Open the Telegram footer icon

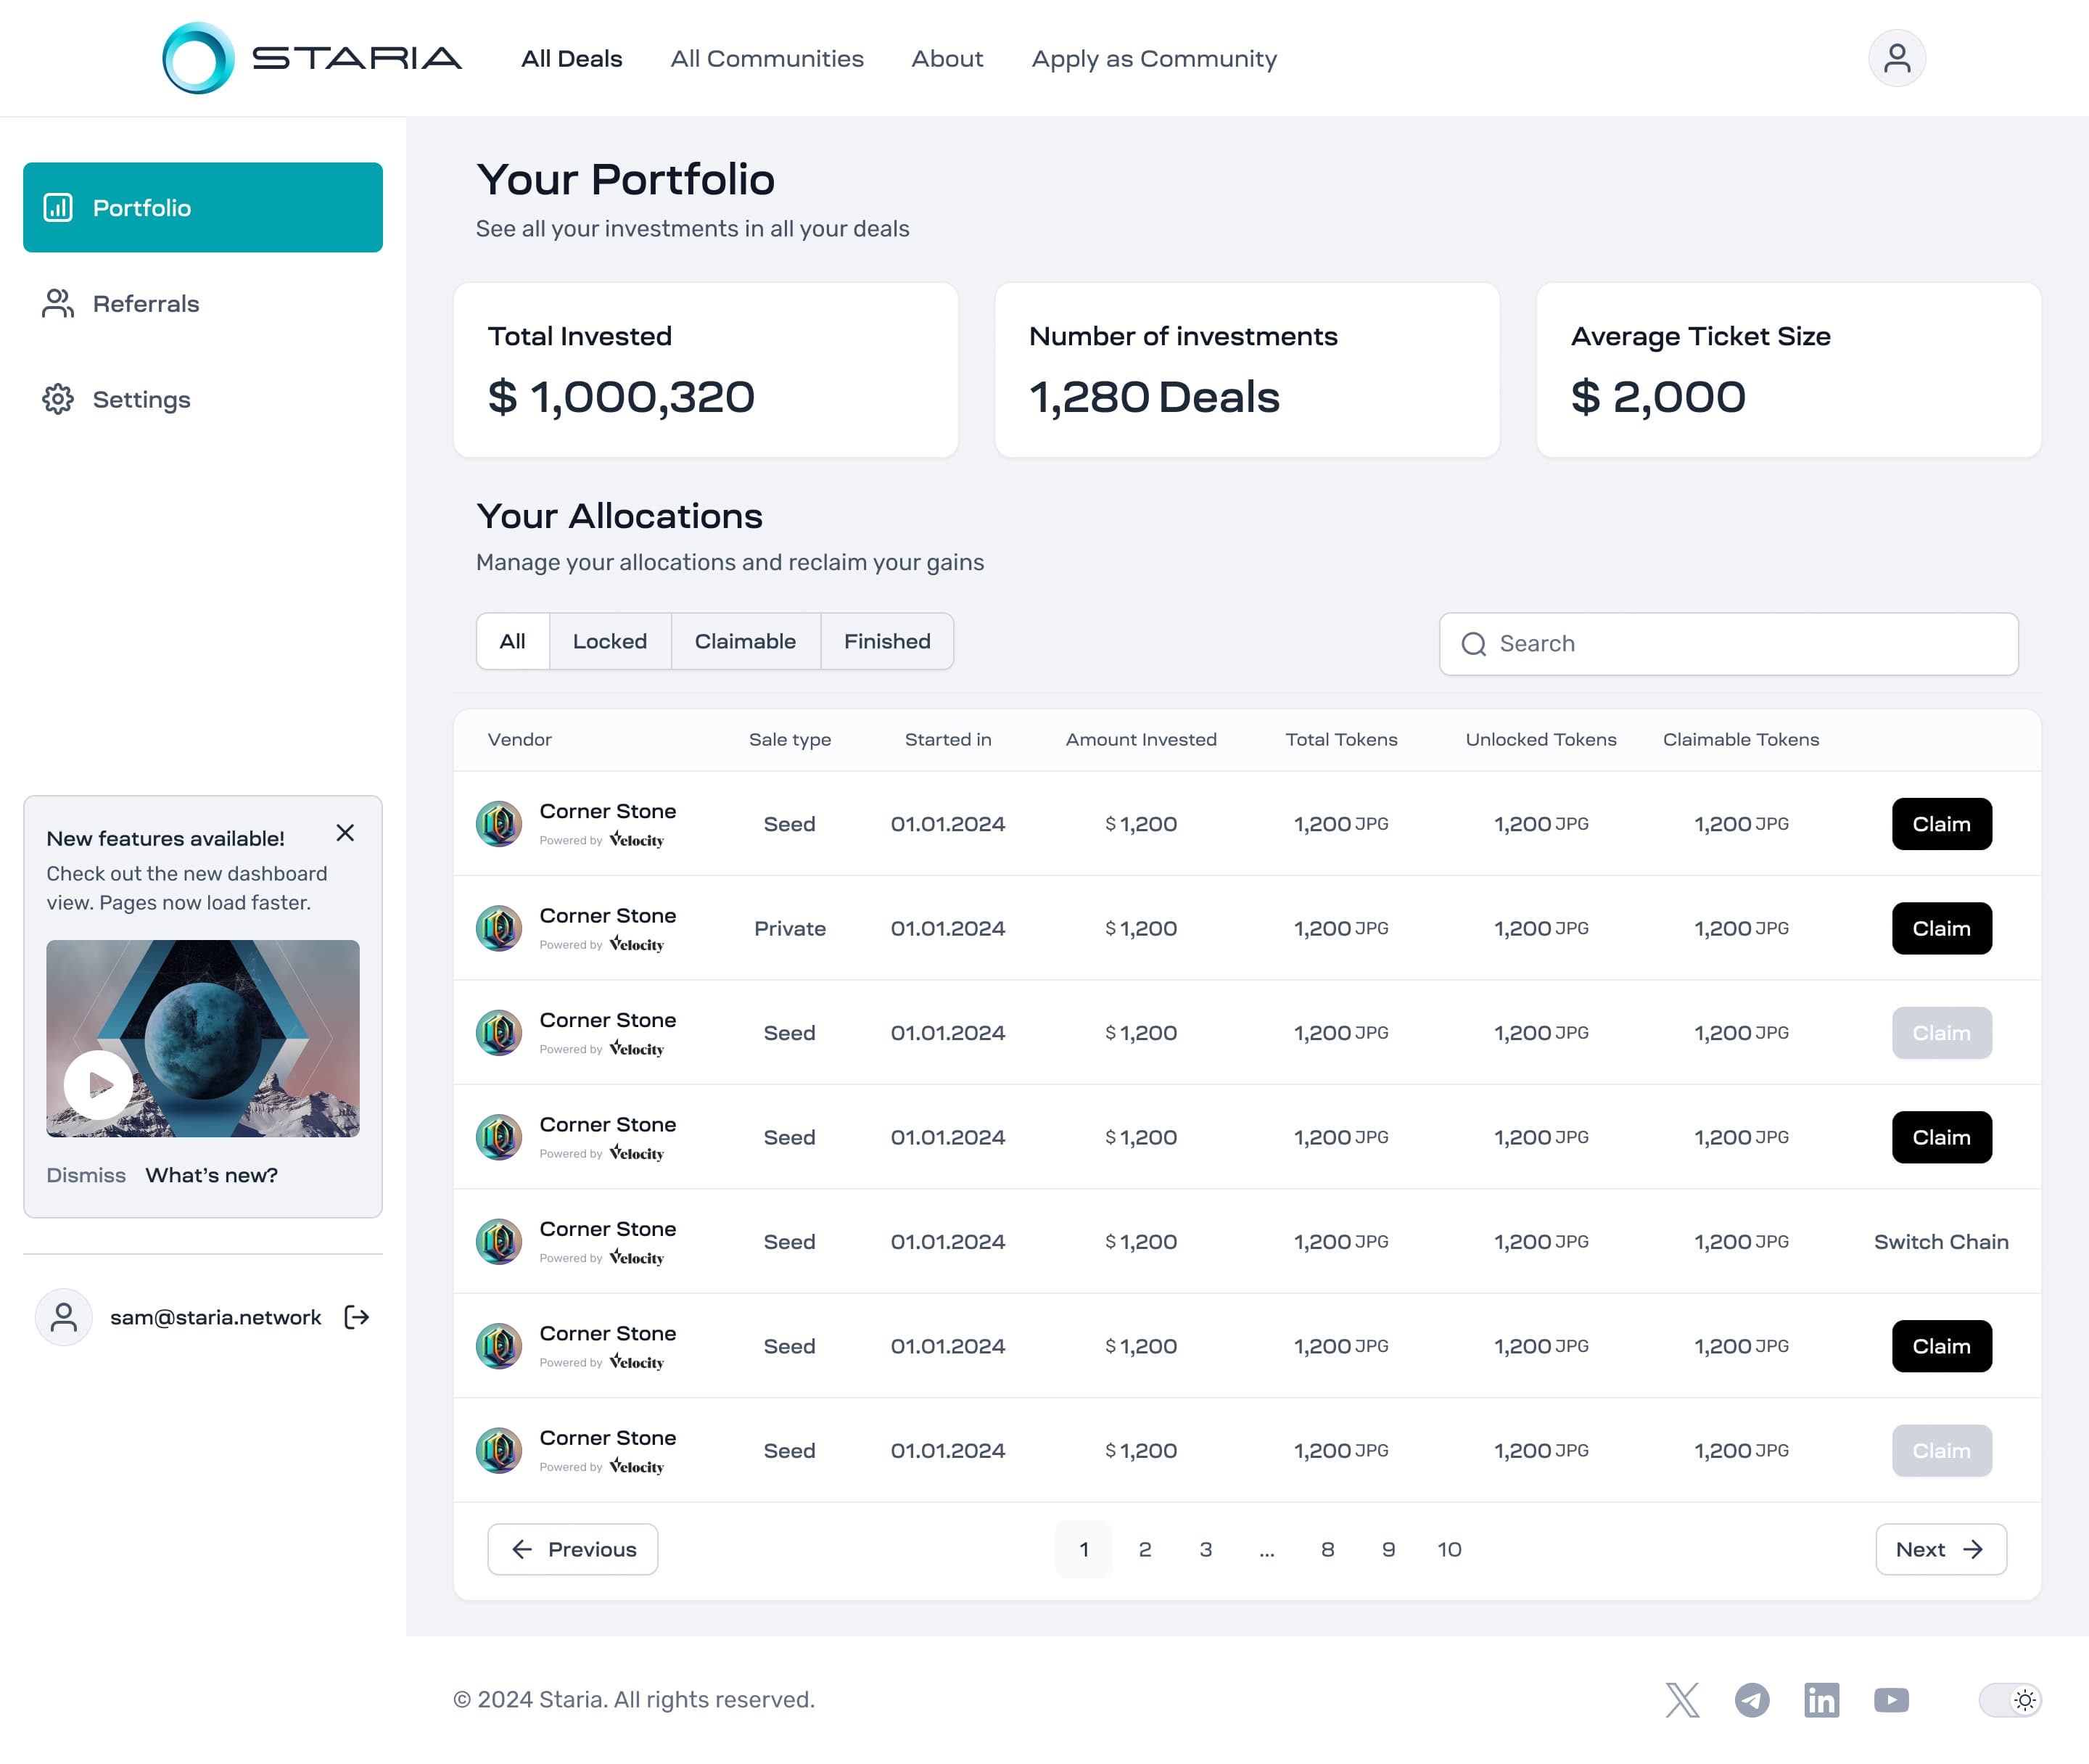1752,1699
